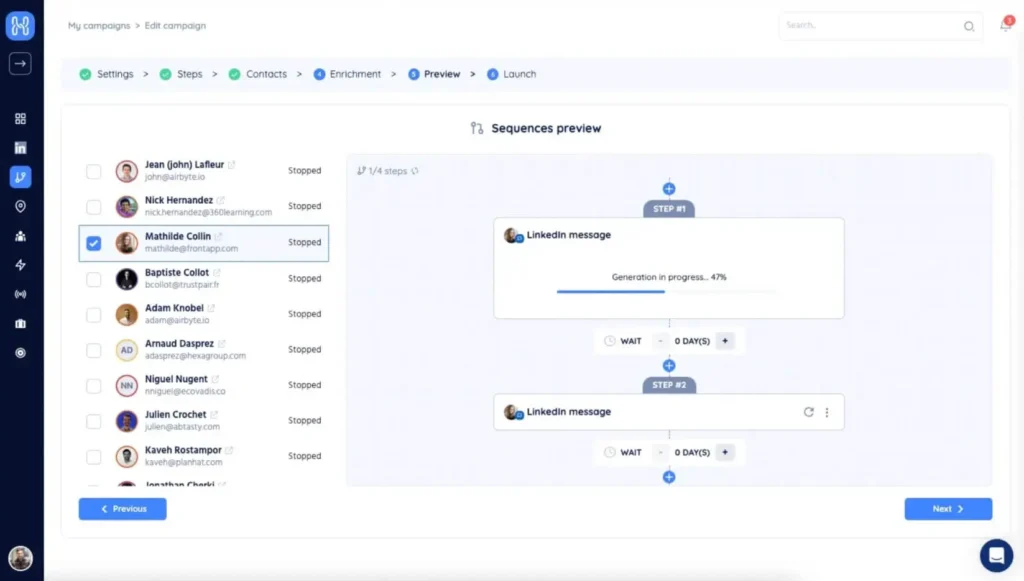Open the lightning bolt icon in sidebar
The width and height of the screenshot is (1024, 581).
20,265
